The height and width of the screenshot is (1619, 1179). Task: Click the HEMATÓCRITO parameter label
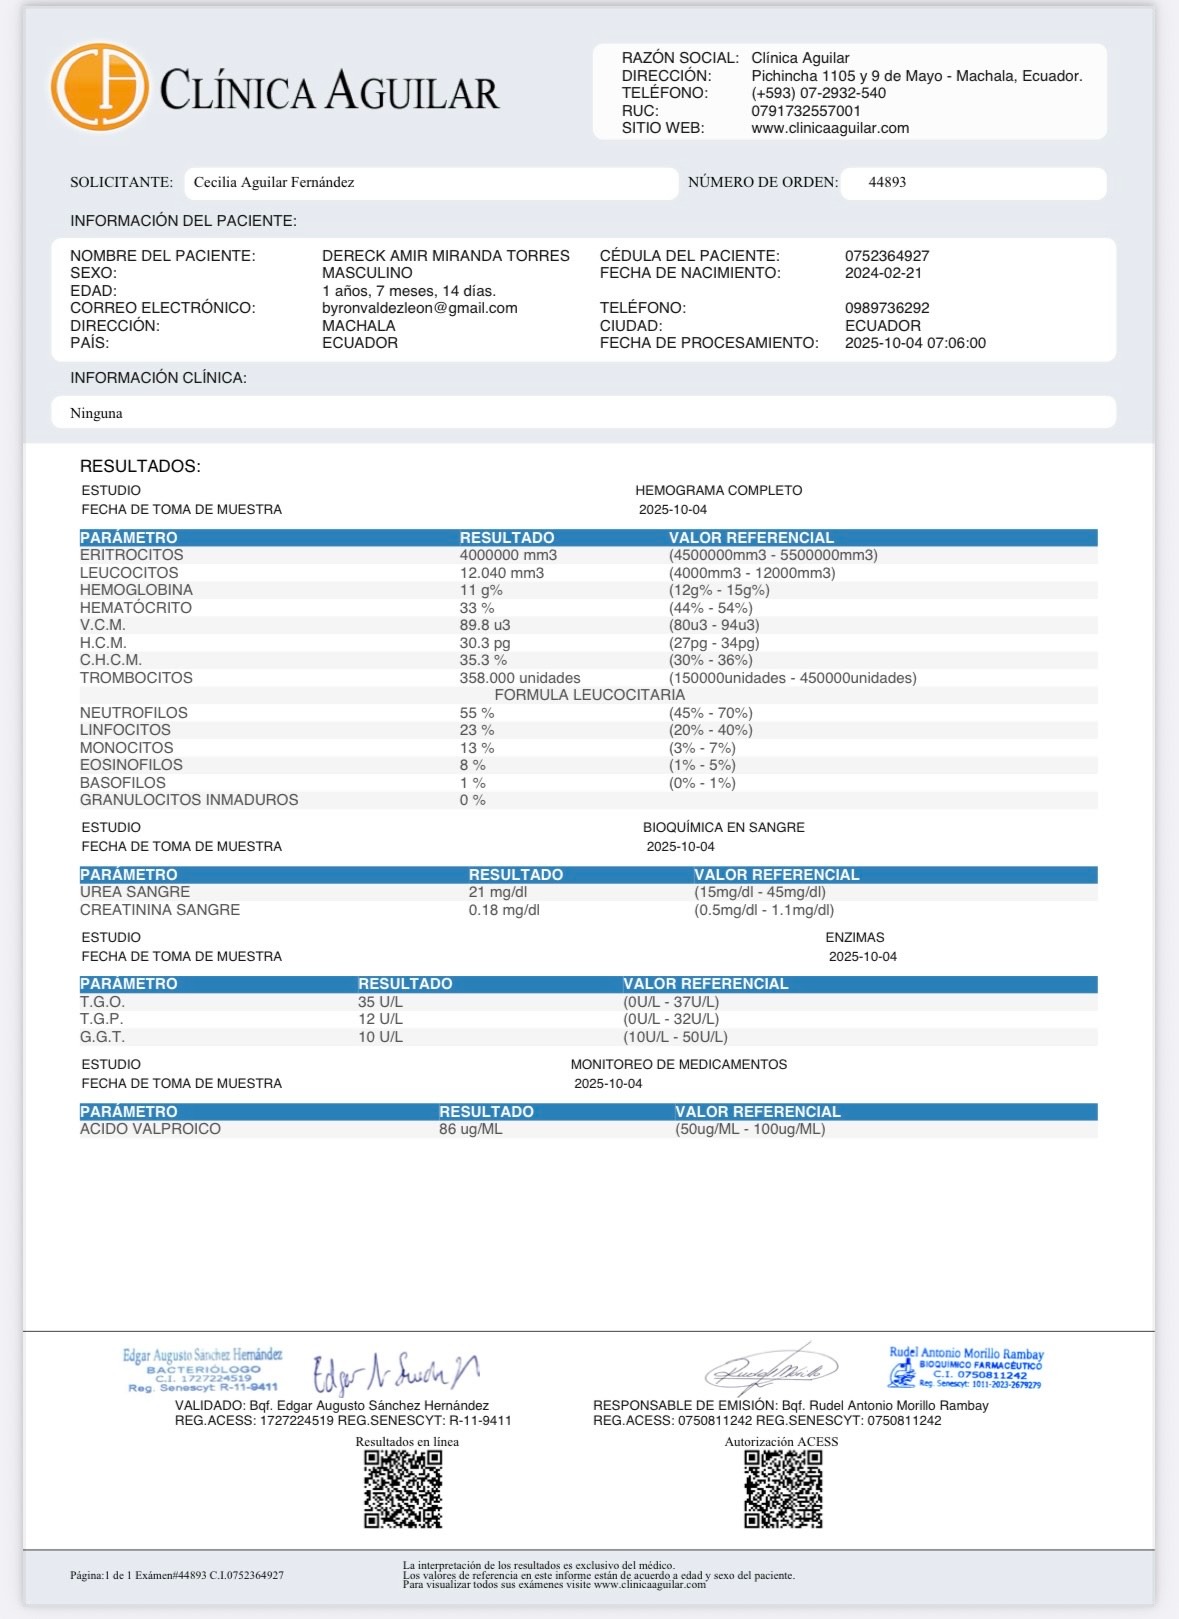click(136, 608)
